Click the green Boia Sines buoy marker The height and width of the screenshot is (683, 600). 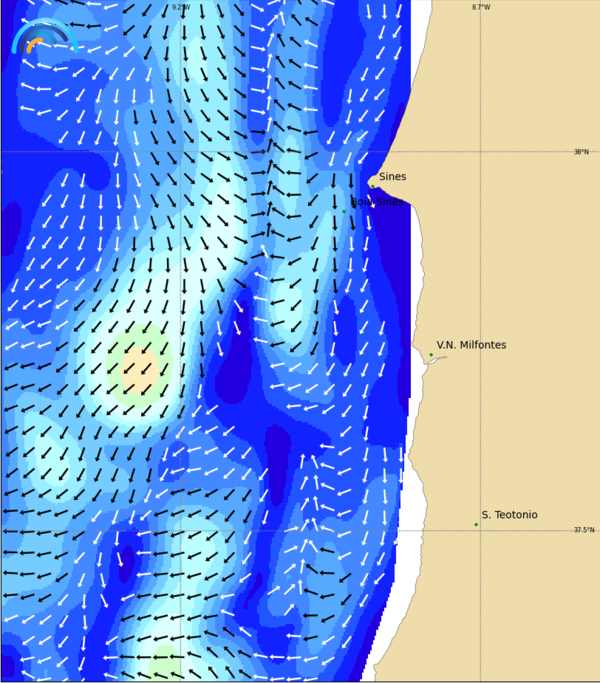click(x=344, y=211)
